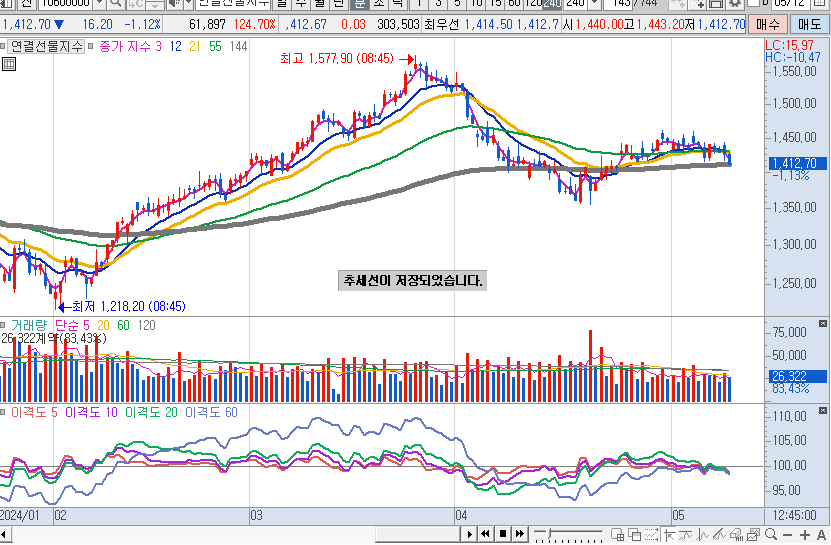
Task: Click the search magnifier next to the code field
Action: (x=113, y=4)
